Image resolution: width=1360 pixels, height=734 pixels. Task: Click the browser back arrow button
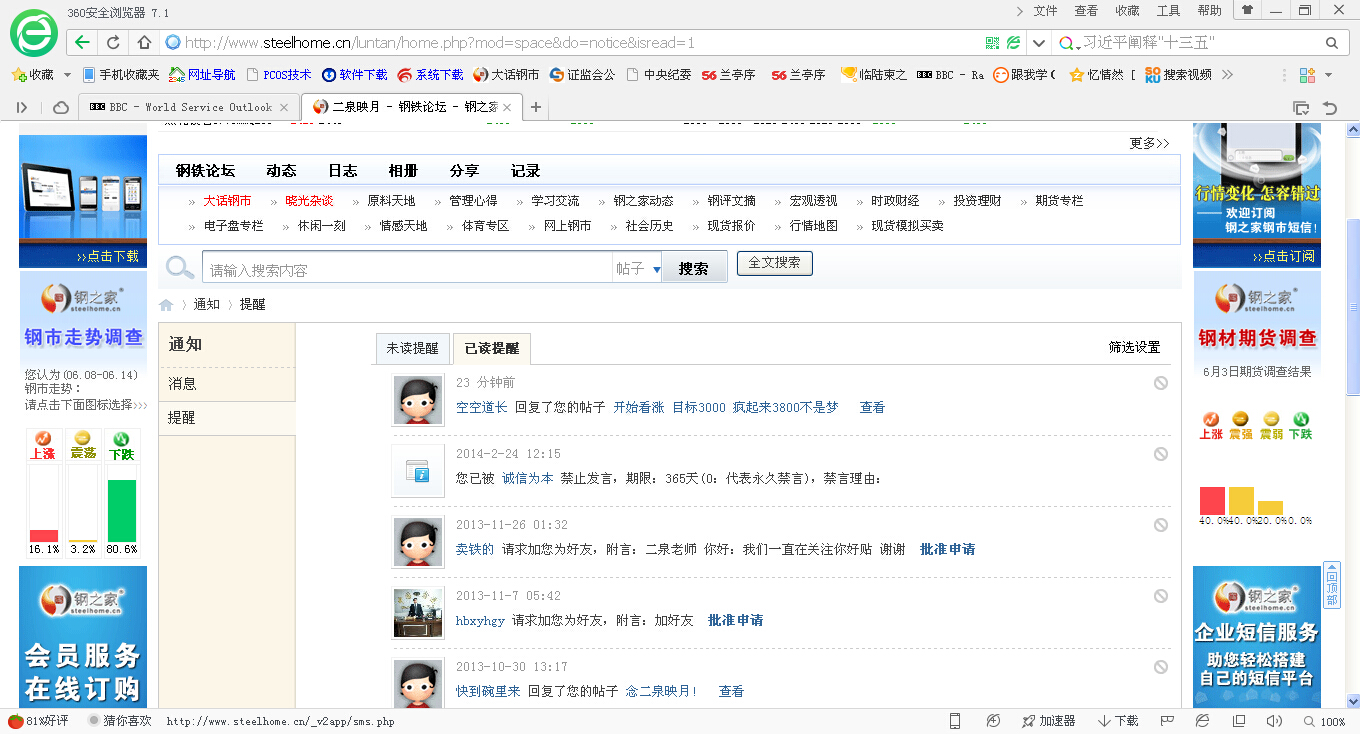point(82,43)
